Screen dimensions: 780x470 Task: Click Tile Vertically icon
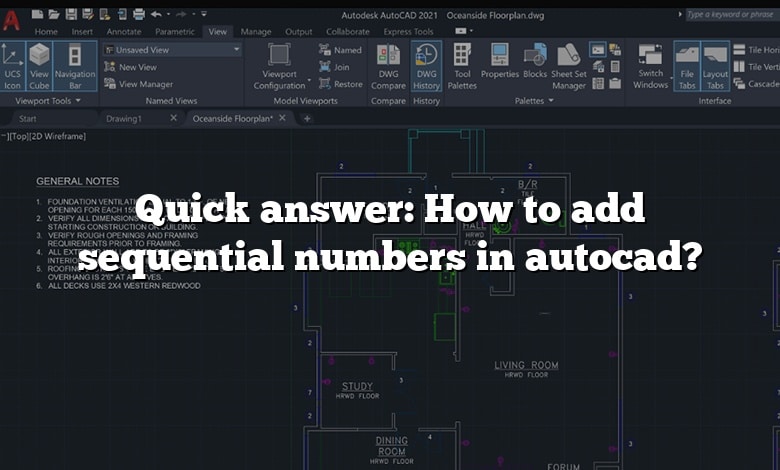739,66
